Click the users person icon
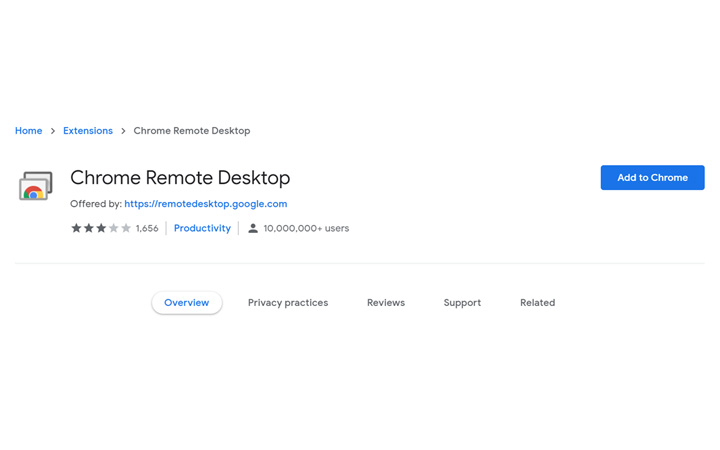The height and width of the screenshot is (450, 720). [253, 228]
